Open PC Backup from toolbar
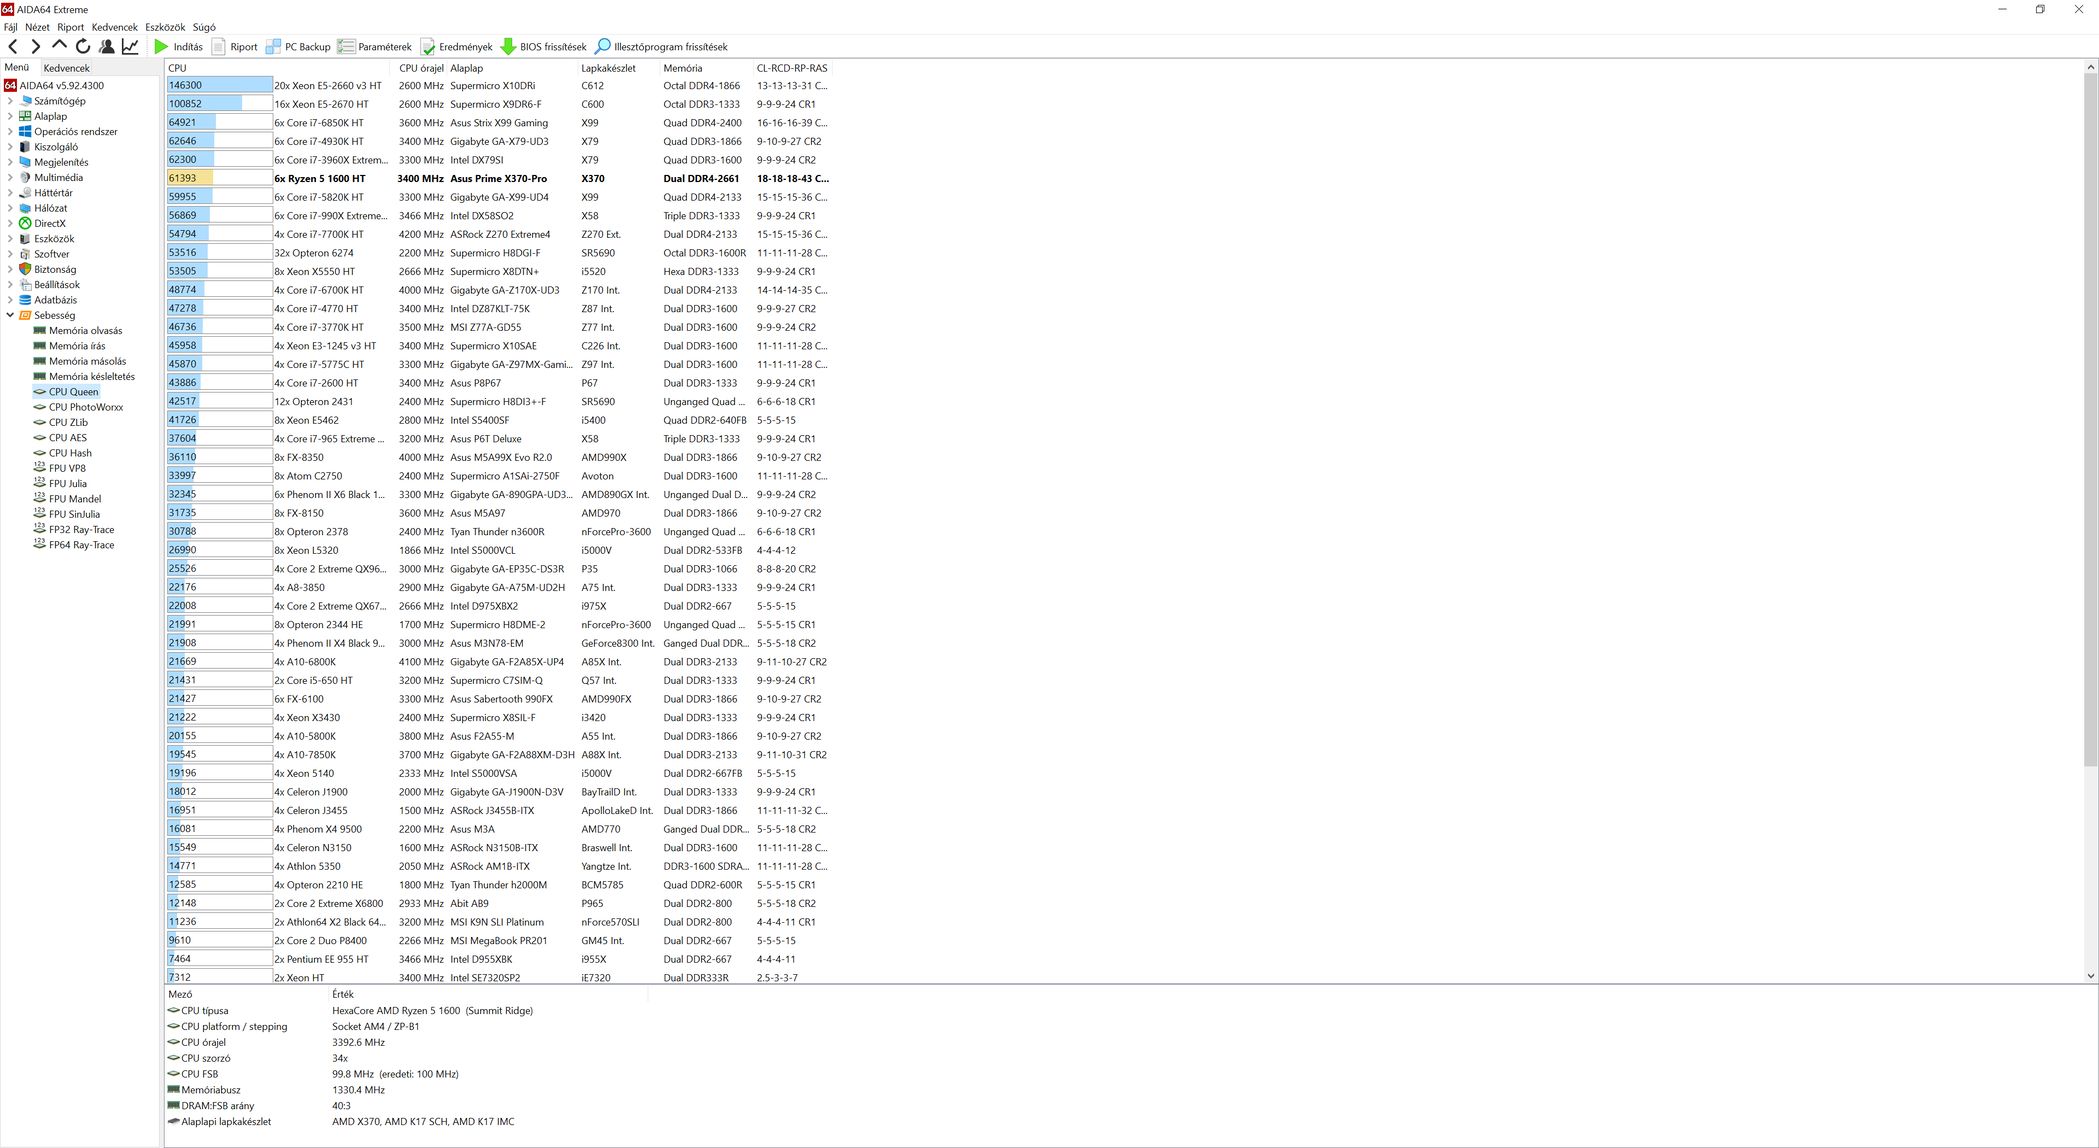The width and height of the screenshot is (2099, 1148). (x=298, y=47)
